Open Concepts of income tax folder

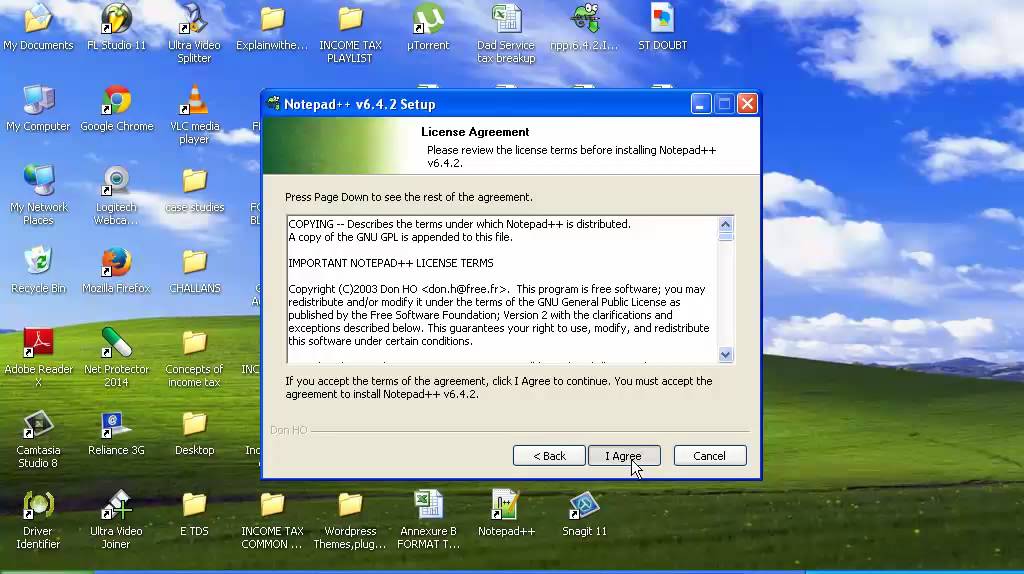click(194, 357)
